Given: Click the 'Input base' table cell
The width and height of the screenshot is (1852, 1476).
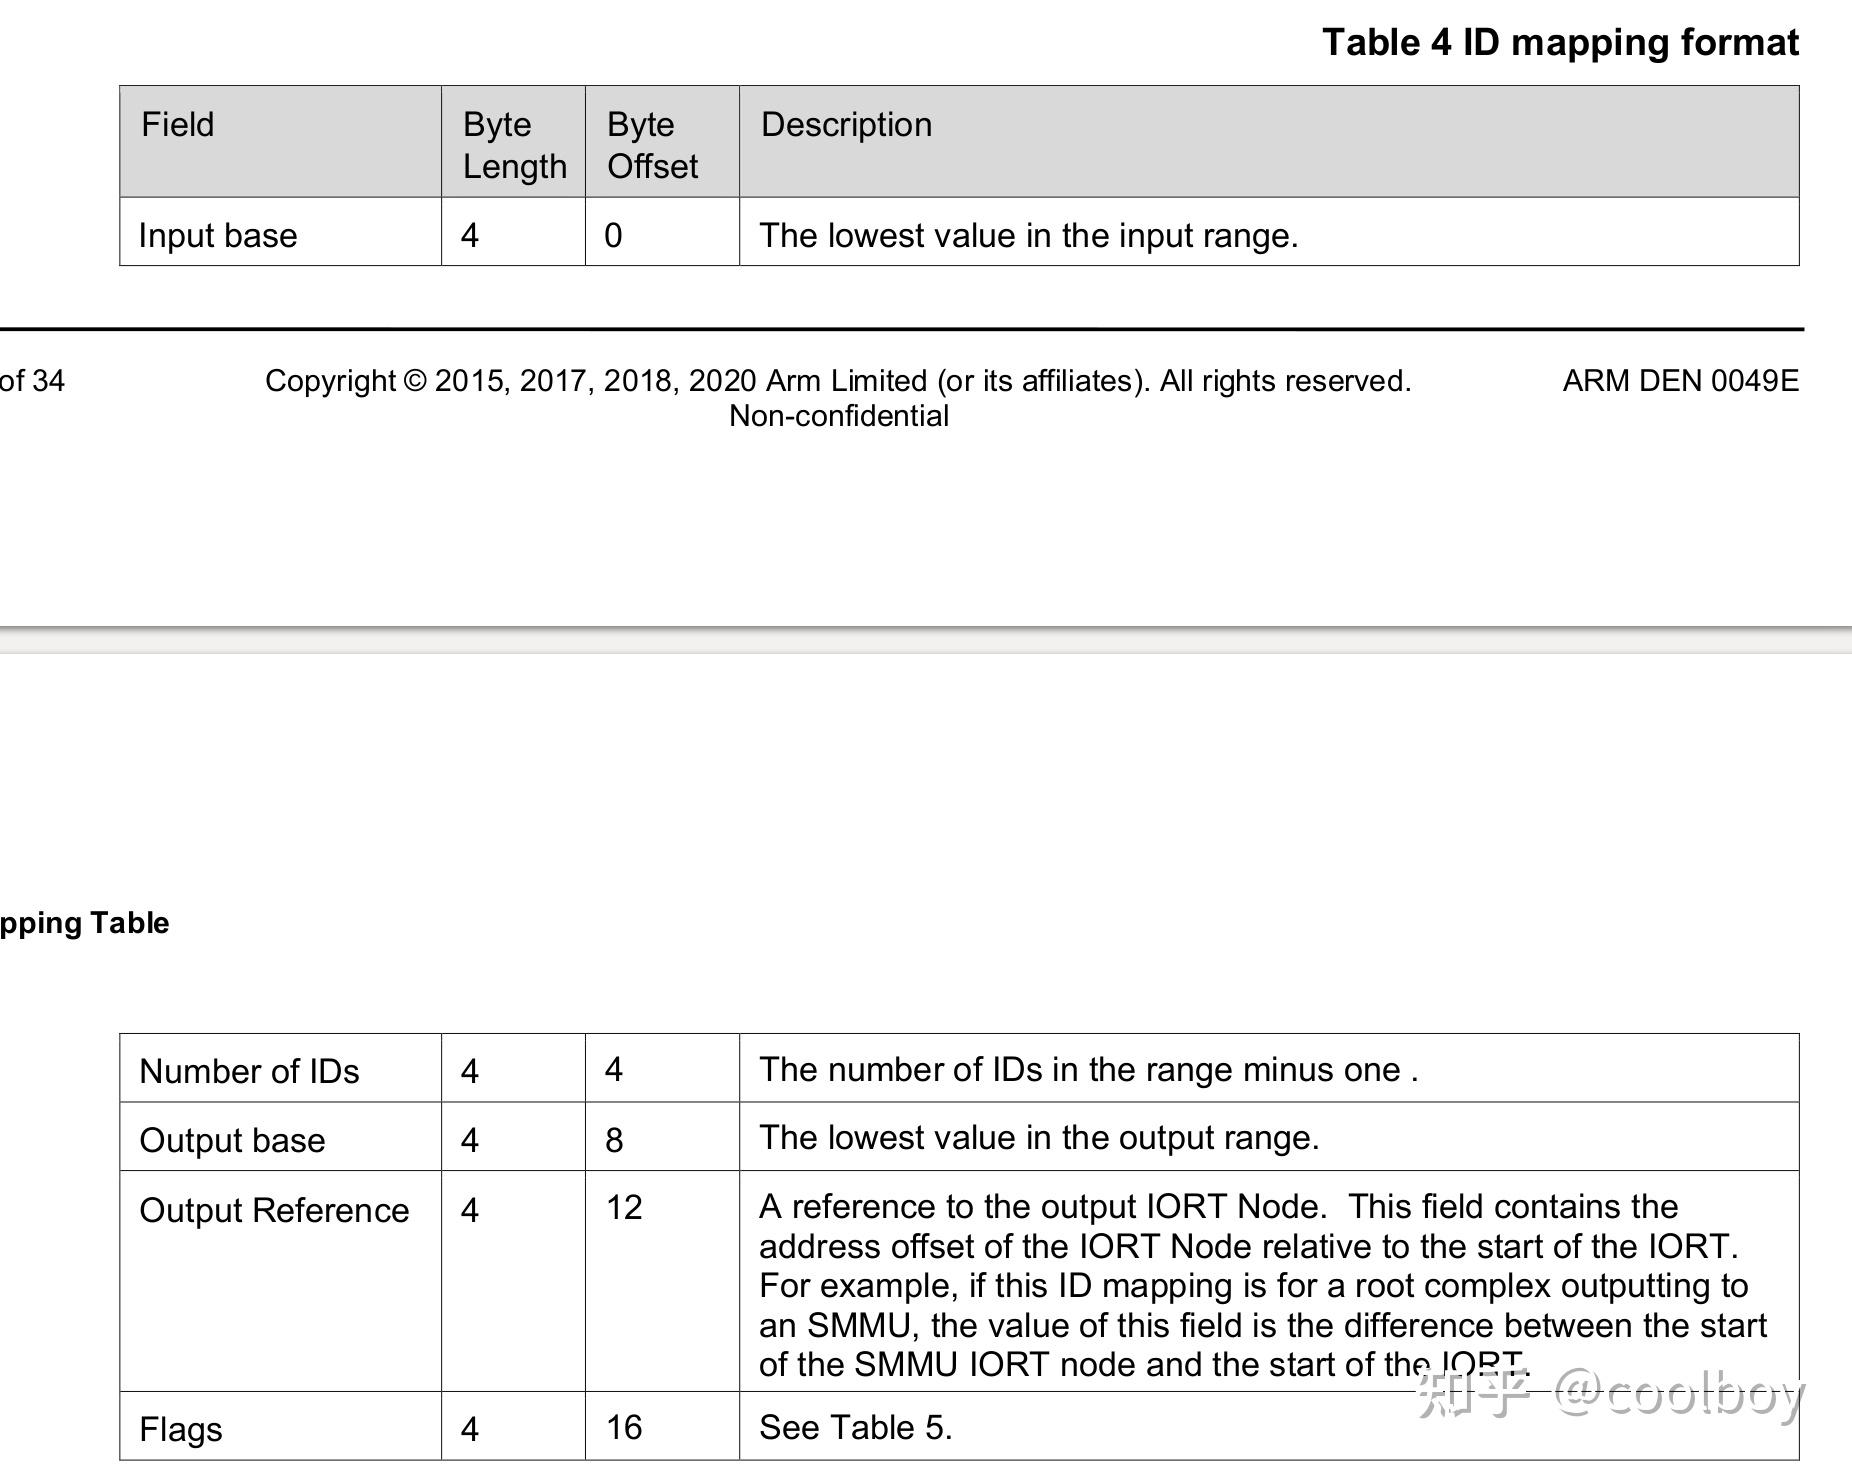Looking at the screenshot, I should tap(218, 236).
